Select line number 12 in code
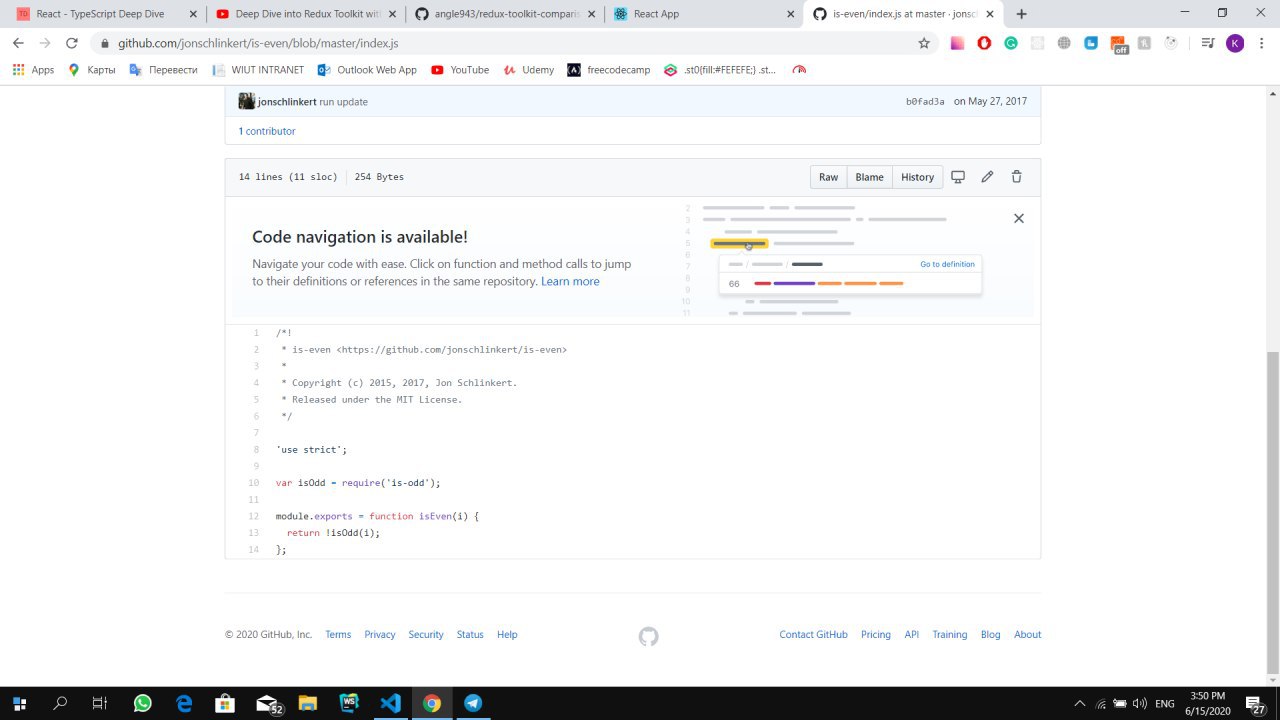1280x720 pixels. (x=254, y=516)
